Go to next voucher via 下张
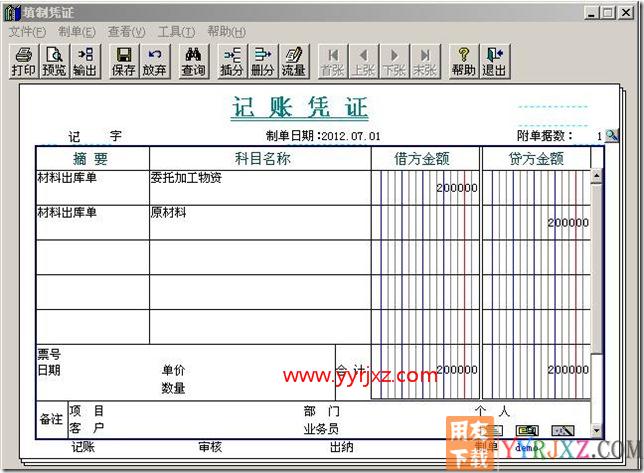 coord(394,61)
